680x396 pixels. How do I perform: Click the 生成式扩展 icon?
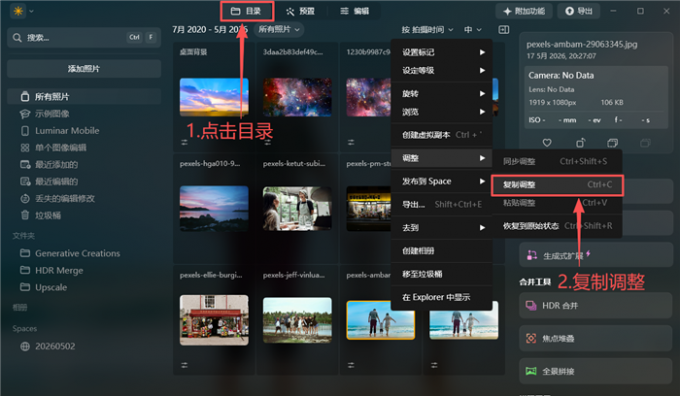[532, 255]
